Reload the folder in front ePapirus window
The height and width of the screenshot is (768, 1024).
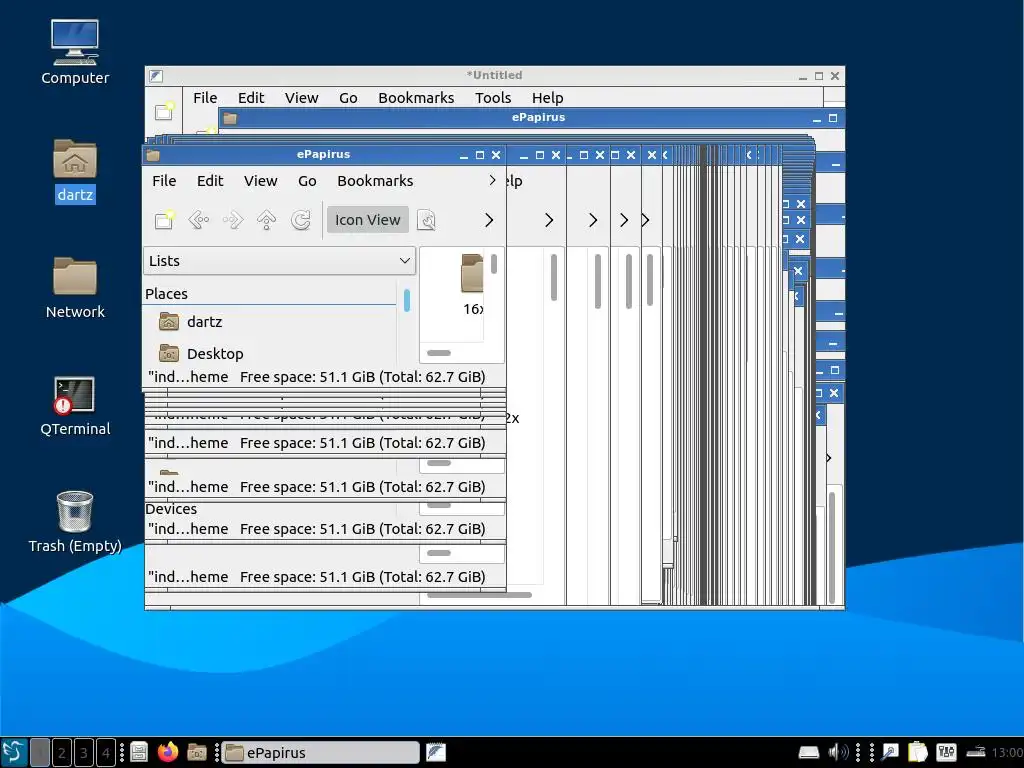point(300,219)
